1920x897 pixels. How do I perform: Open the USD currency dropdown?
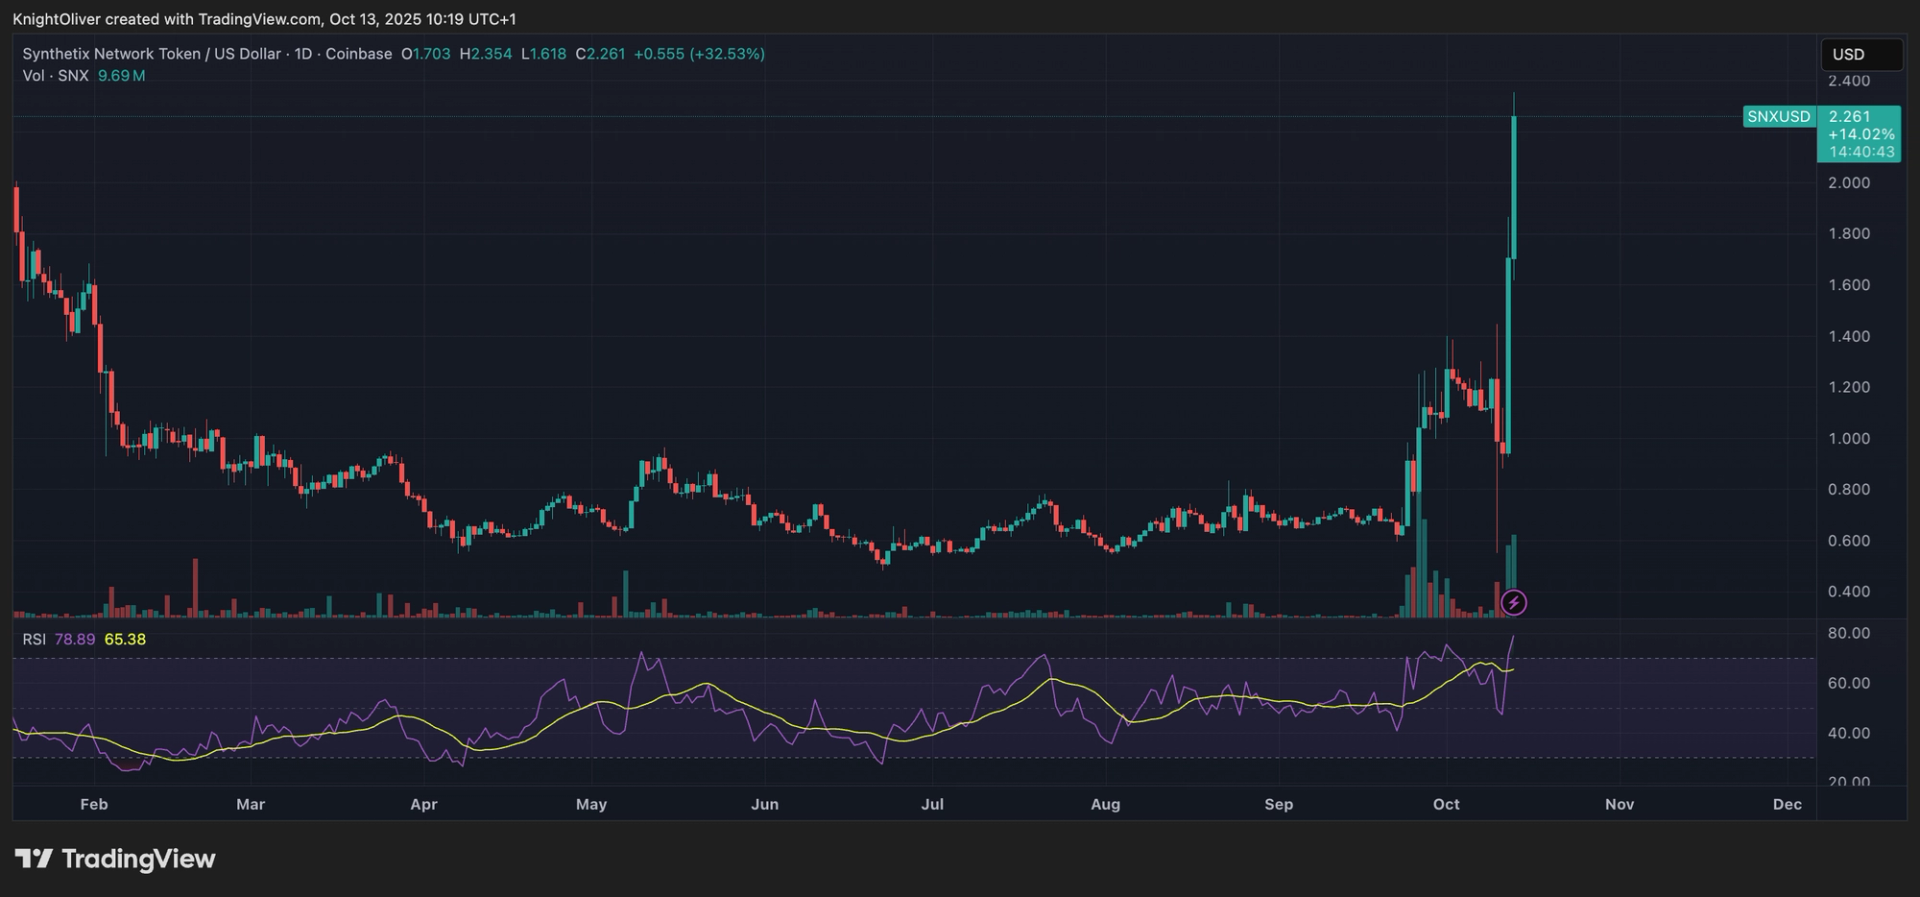[x=1860, y=54]
